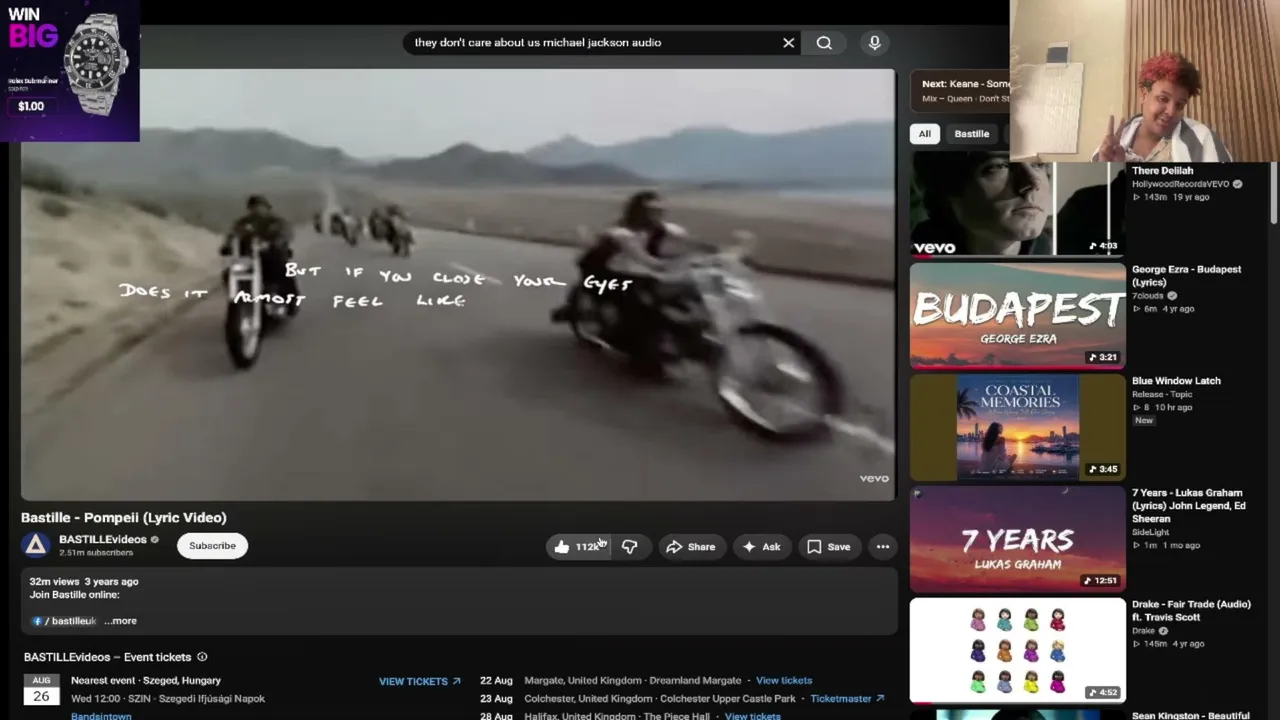1280x720 pixels.
Task: Click the 'HollywoodRecordsVEVO' channel name
Action: coord(1180,185)
